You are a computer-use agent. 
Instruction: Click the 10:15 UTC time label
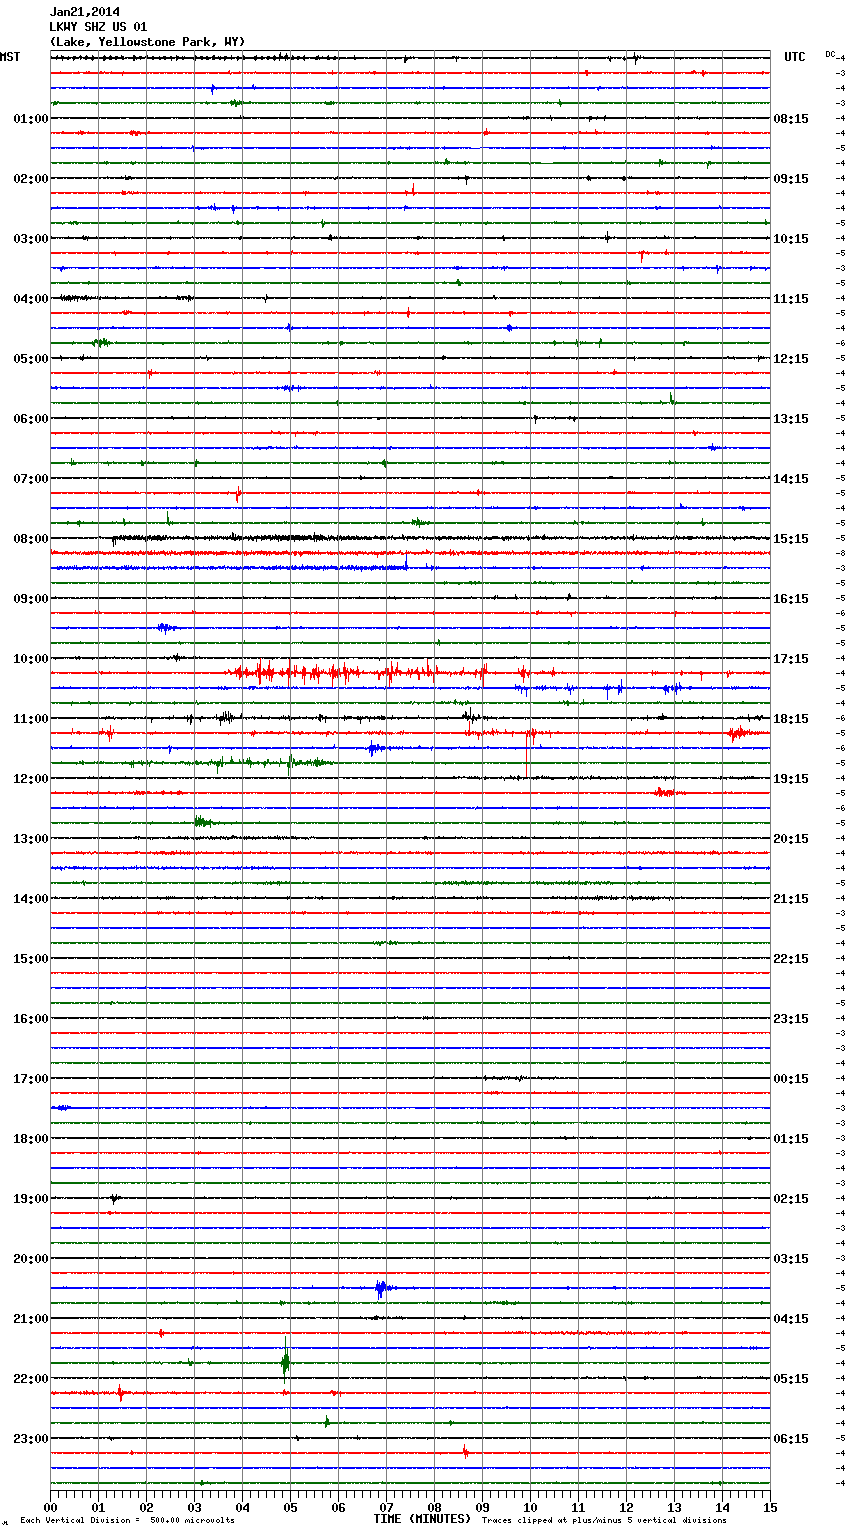click(791, 239)
